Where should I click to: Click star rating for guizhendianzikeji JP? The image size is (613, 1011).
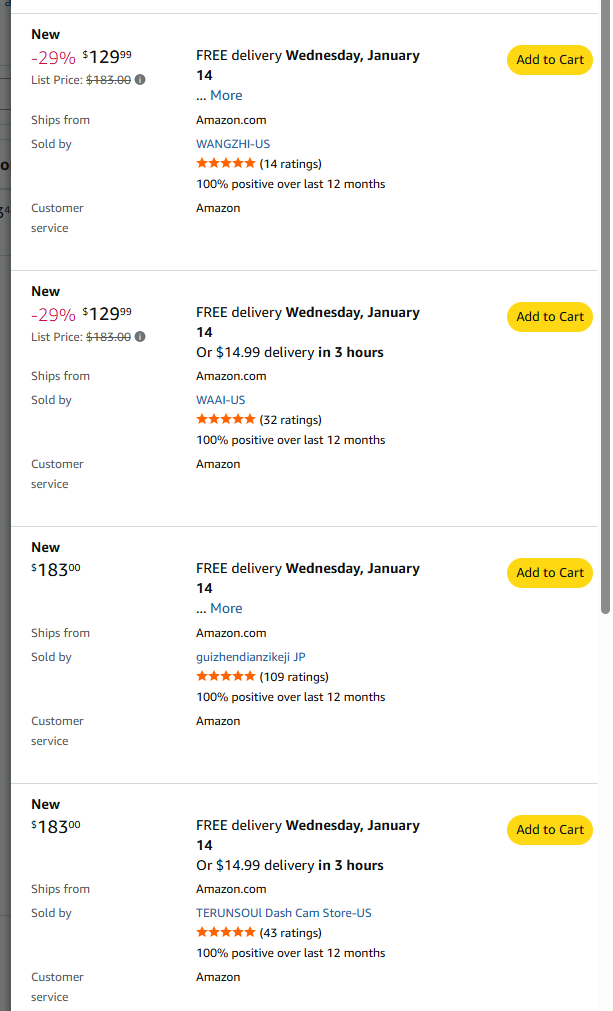(225, 677)
